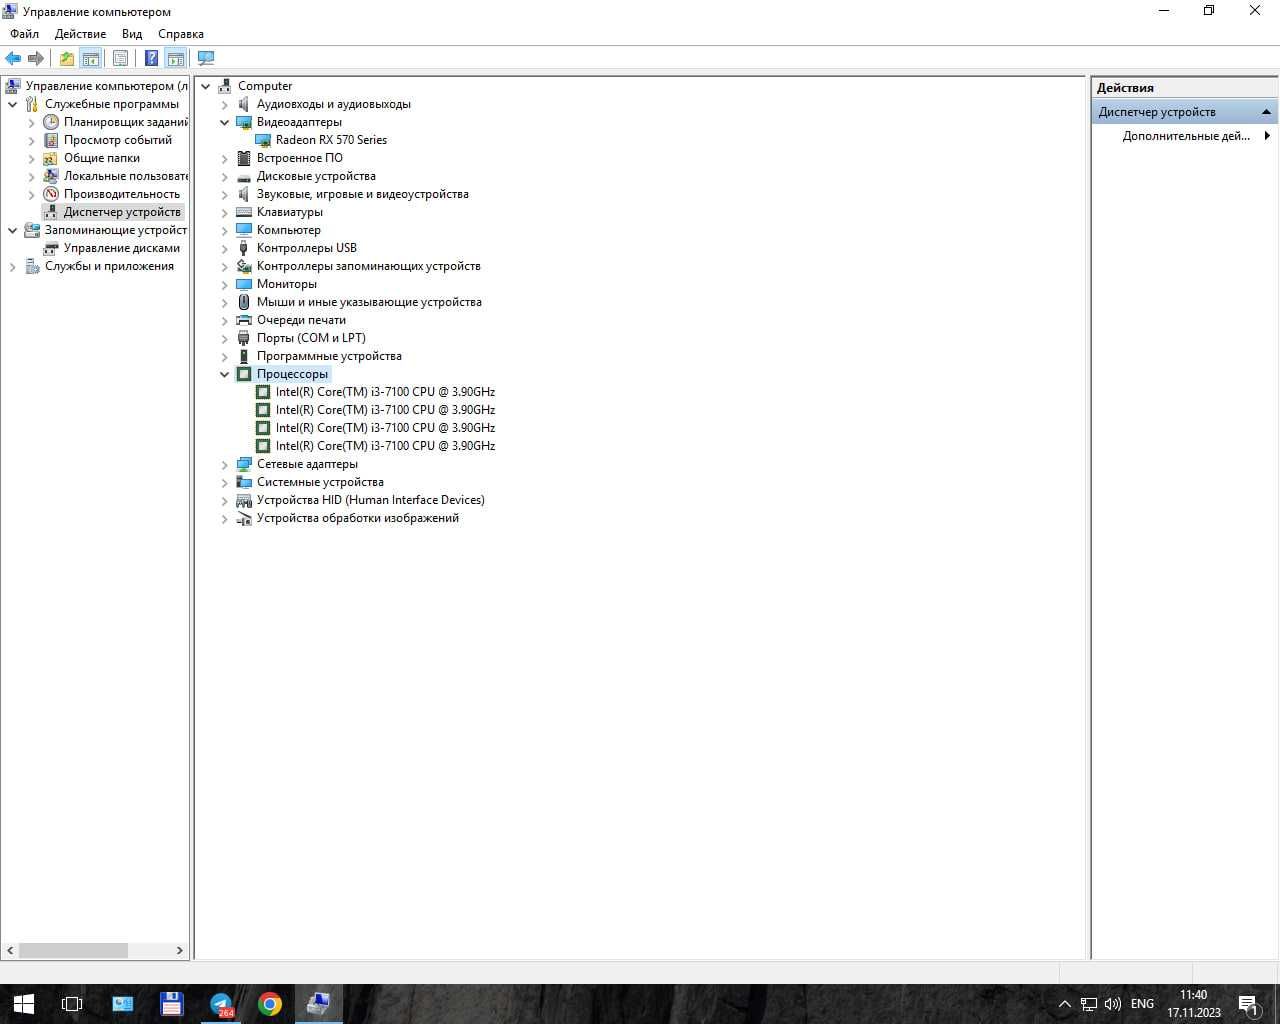Image resolution: width=1280 pixels, height=1024 pixels.
Task: Click the volume speaker tray icon
Action: (x=1112, y=1003)
